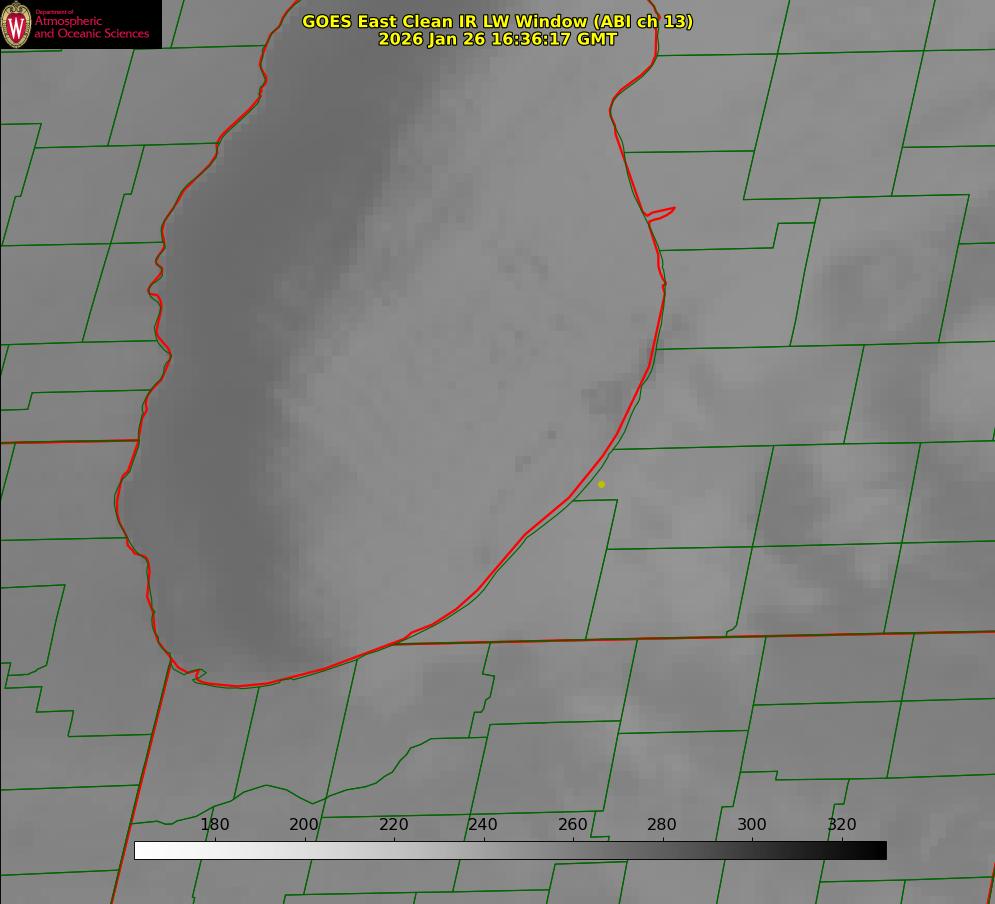Click the 300 colorbar label
This screenshot has height=904, width=995.
(752, 824)
